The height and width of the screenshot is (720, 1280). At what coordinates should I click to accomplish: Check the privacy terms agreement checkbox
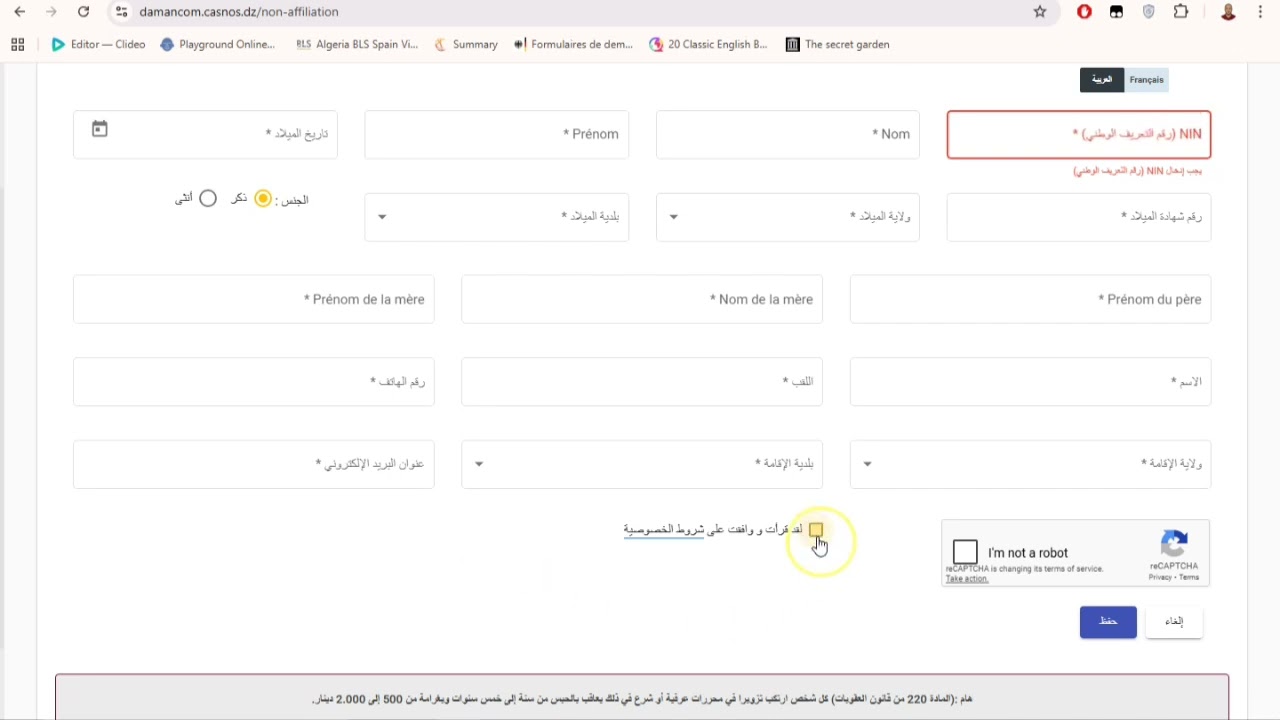[816, 530]
